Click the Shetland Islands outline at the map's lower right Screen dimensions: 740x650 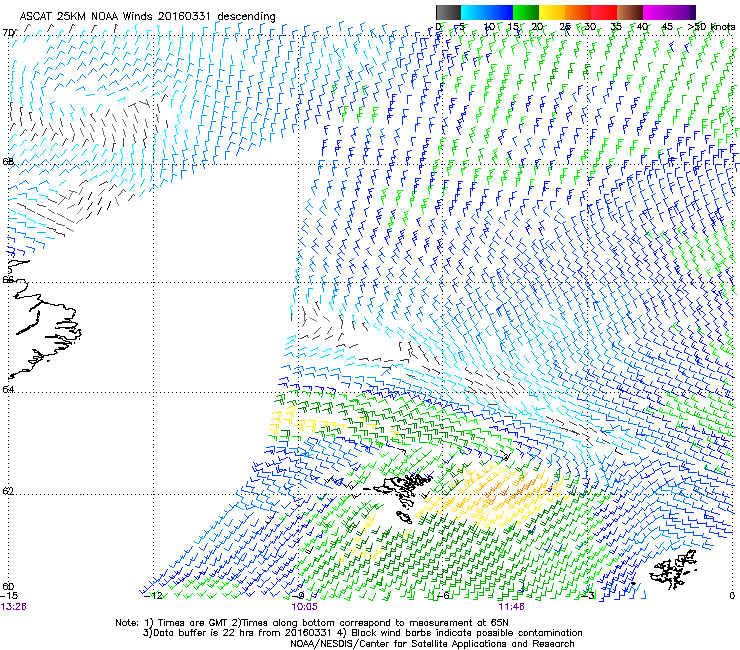coord(674,569)
